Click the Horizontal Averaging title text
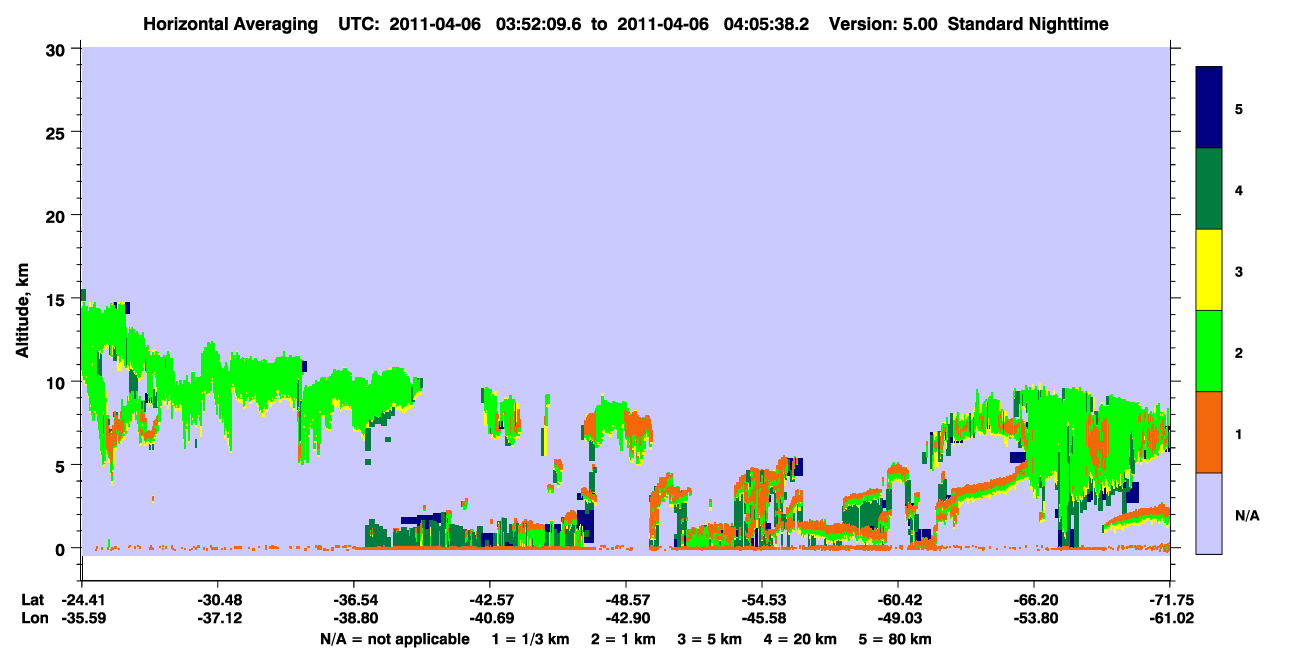Screen dimensions: 1300x667 (x=227, y=23)
